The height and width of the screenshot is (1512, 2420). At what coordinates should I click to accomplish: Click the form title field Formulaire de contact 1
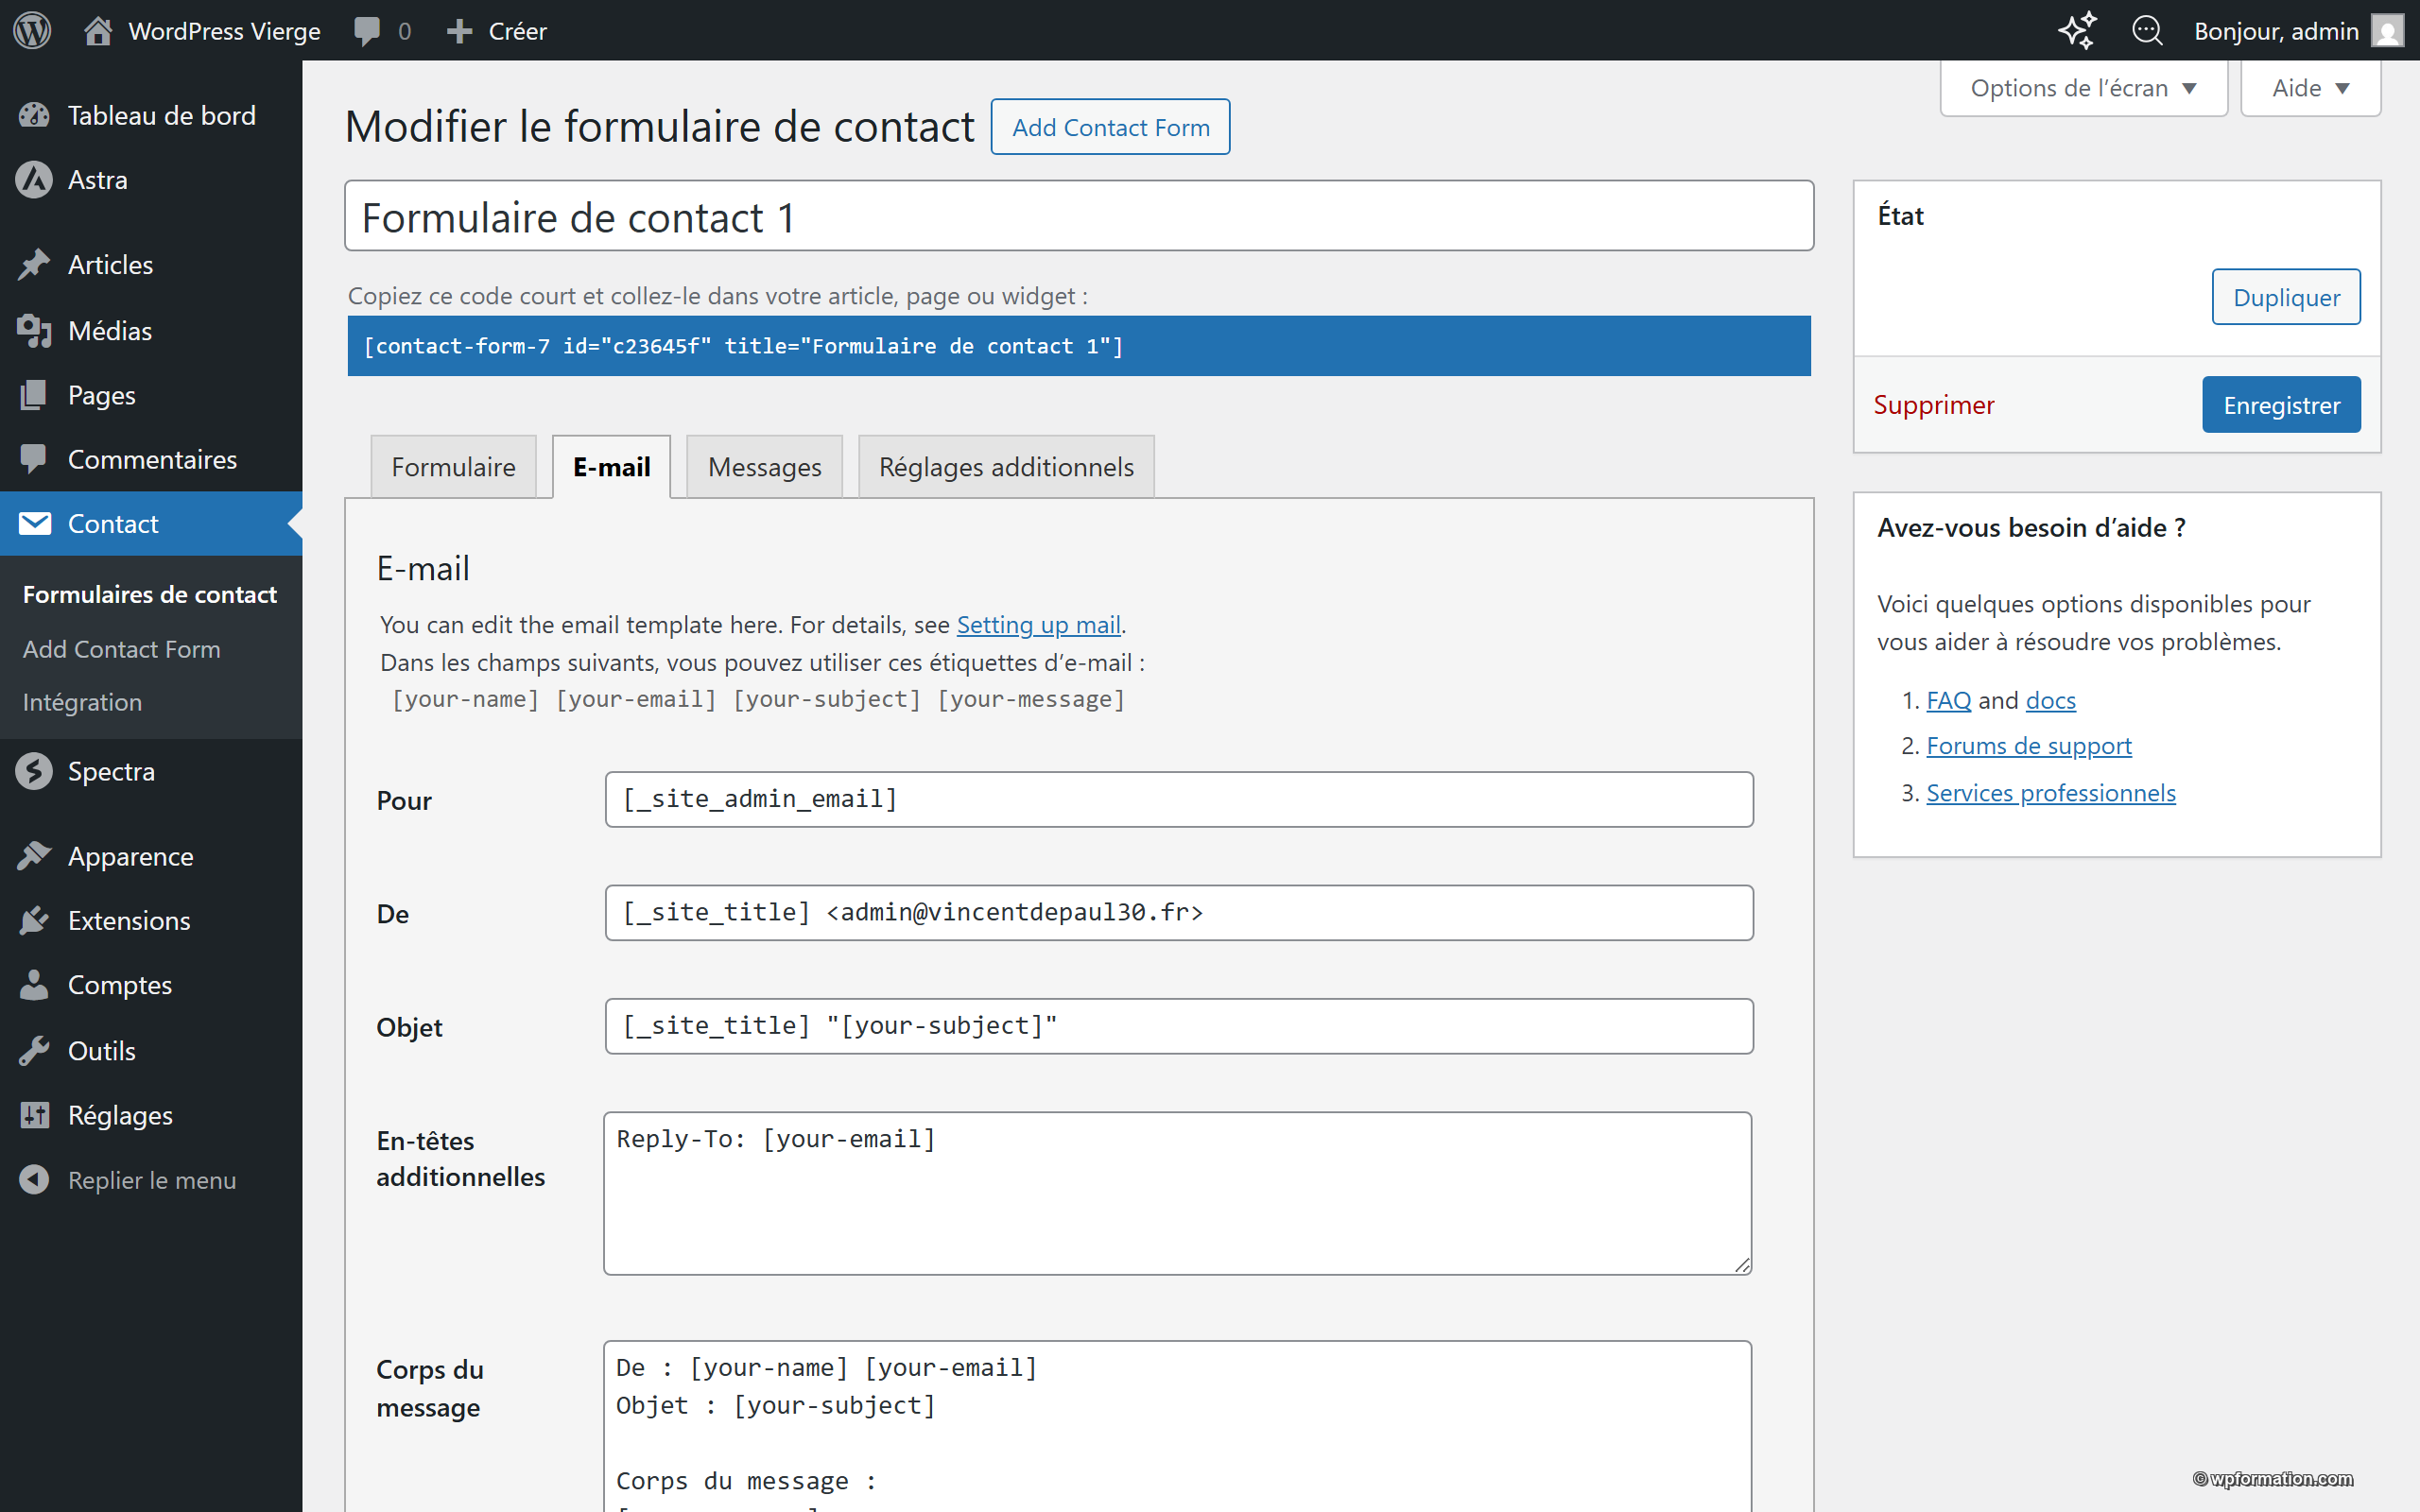(1079, 216)
